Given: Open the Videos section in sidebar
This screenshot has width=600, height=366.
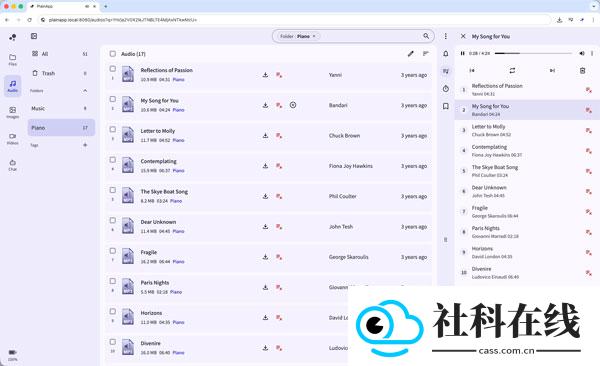Looking at the screenshot, I should click(13, 139).
